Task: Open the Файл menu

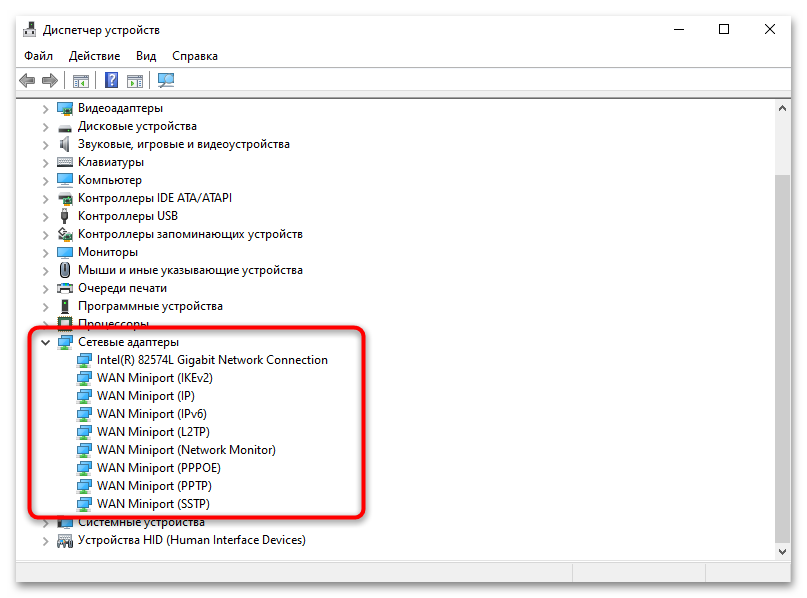Action: pos(38,56)
